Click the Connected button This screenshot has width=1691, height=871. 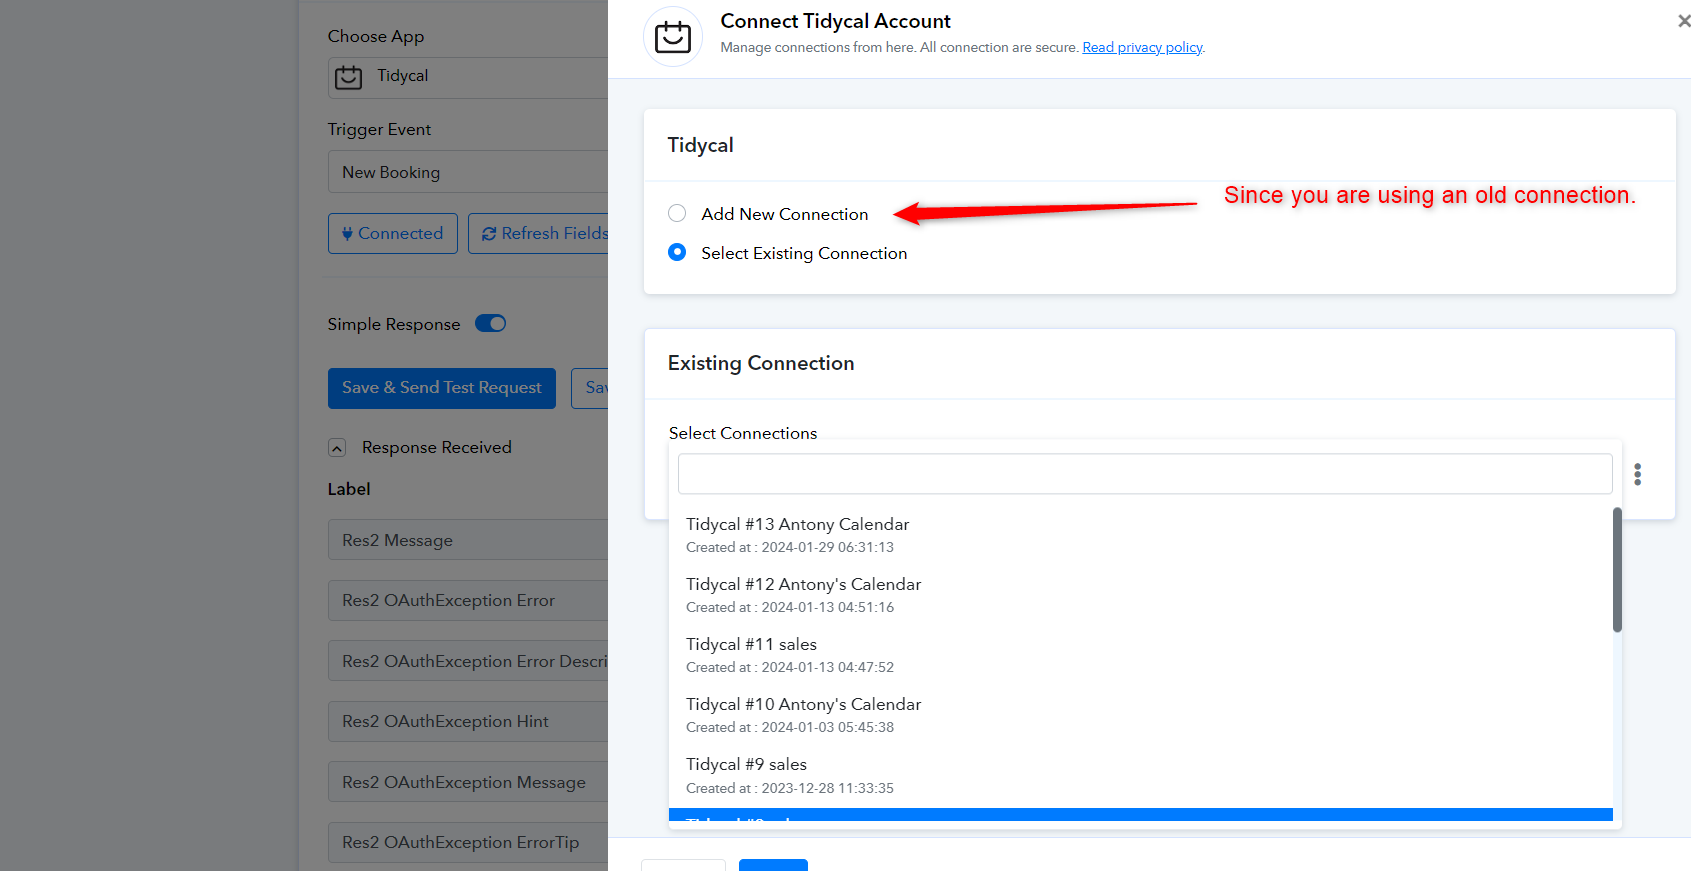click(x=393, y=233)
